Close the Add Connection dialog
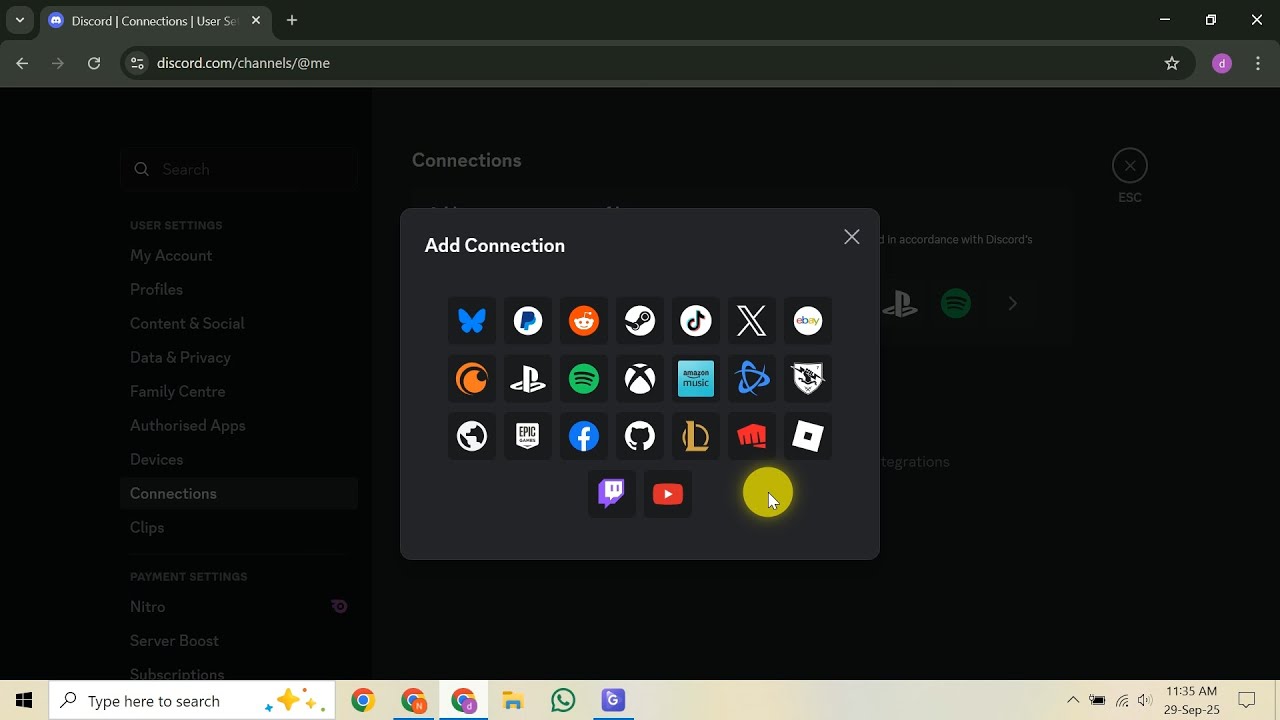The image size is (1280, 720). (x=852, y=237)
